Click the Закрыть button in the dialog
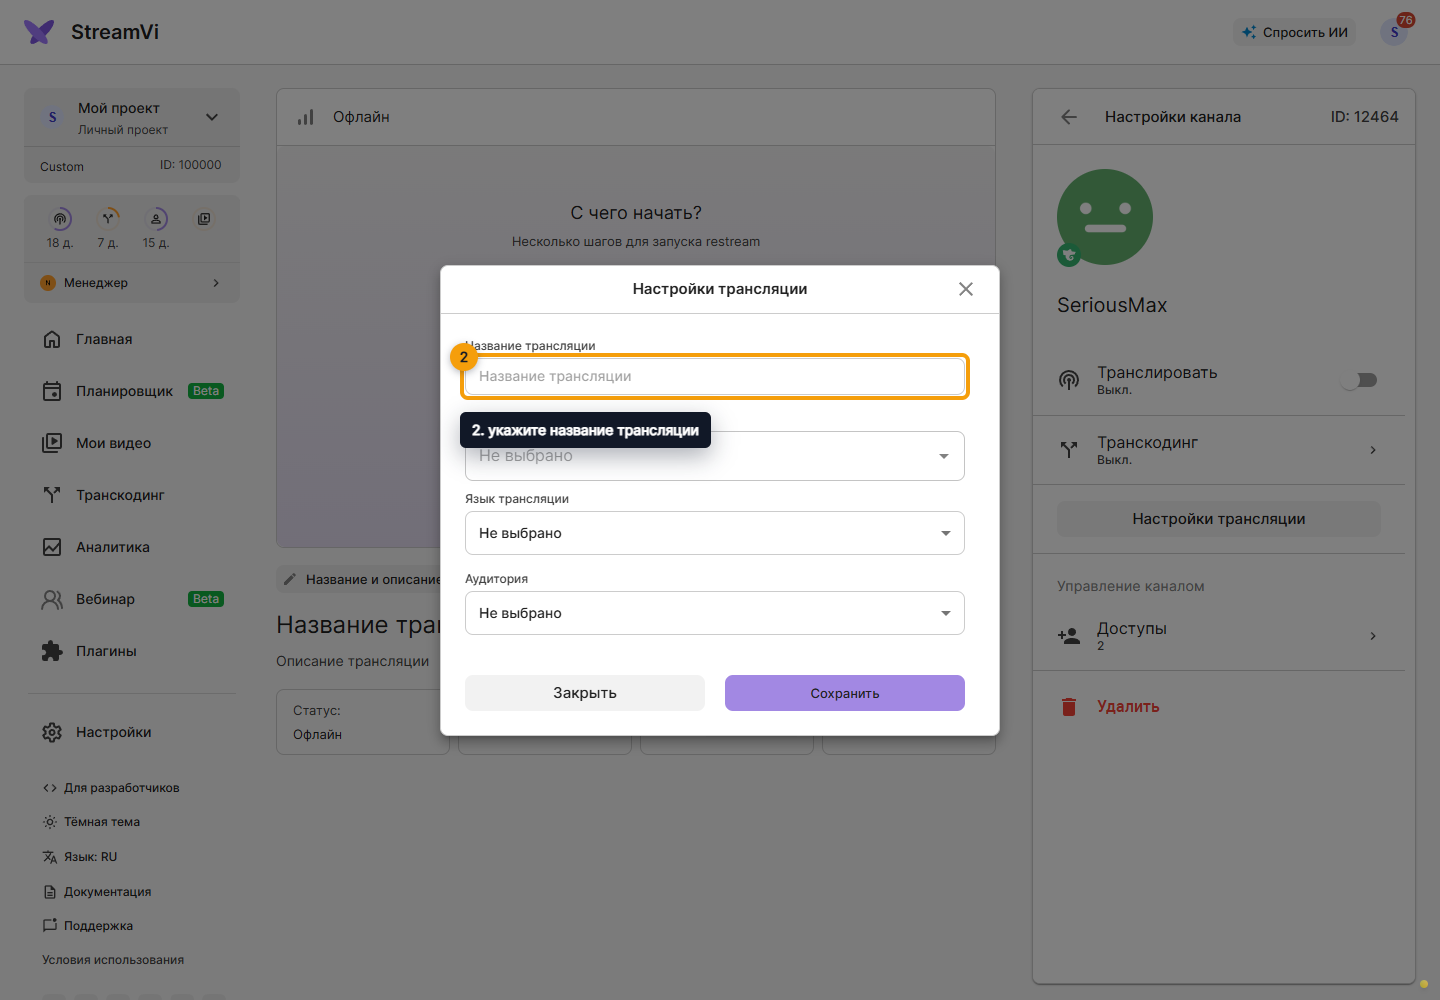1440x1000 pixels. 585,693
